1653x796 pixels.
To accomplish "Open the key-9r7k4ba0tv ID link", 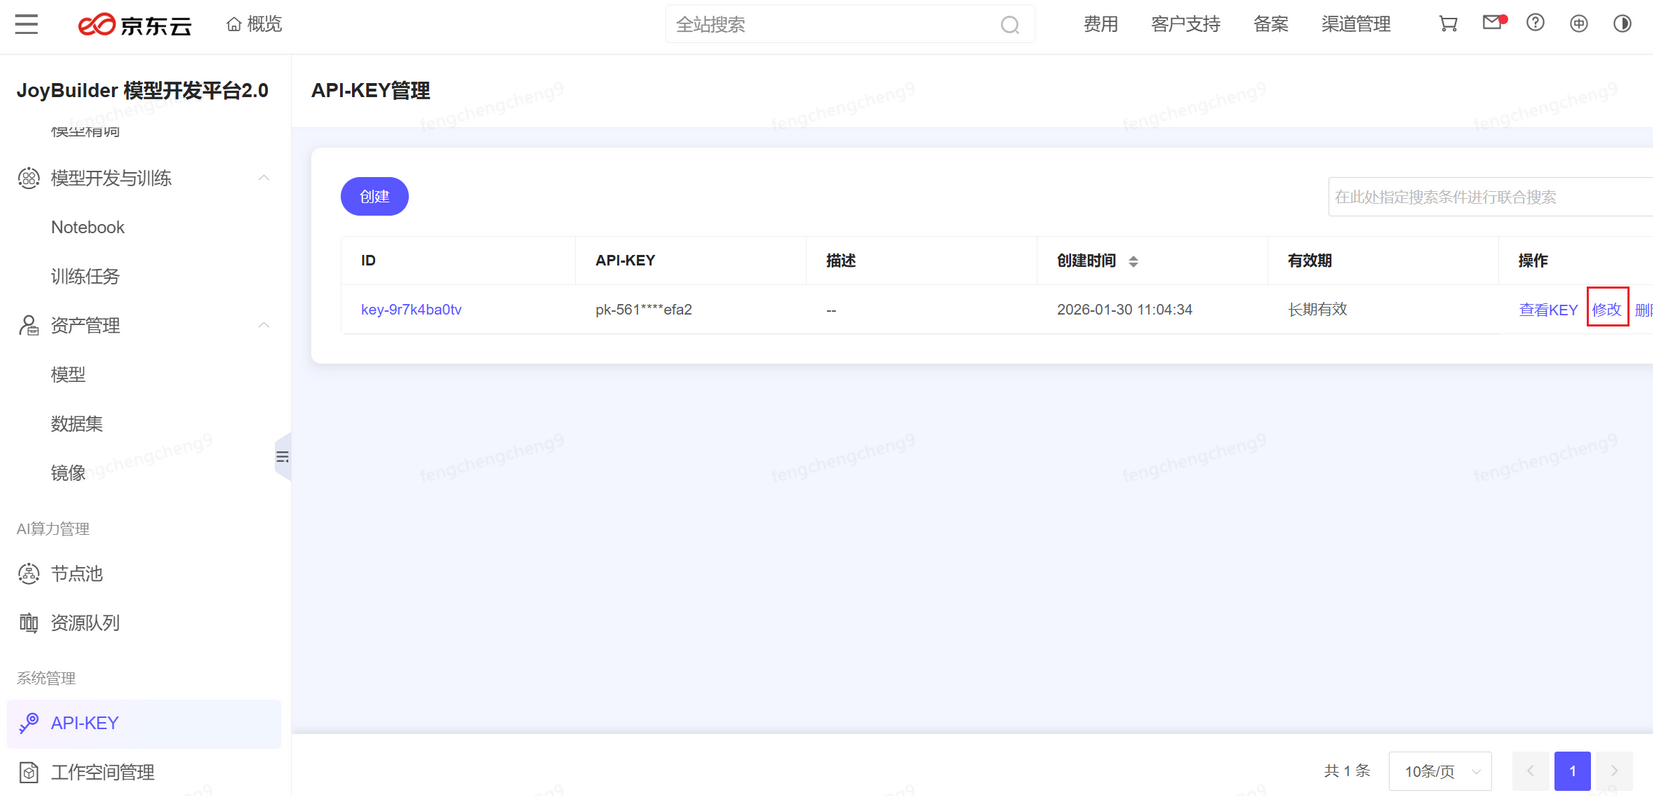I will [411, 309].
